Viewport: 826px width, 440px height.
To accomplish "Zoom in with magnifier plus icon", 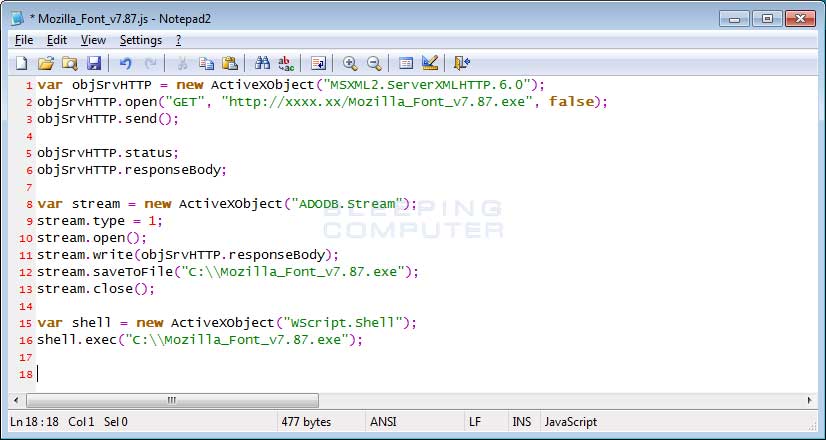I will [x=350, y=63].
